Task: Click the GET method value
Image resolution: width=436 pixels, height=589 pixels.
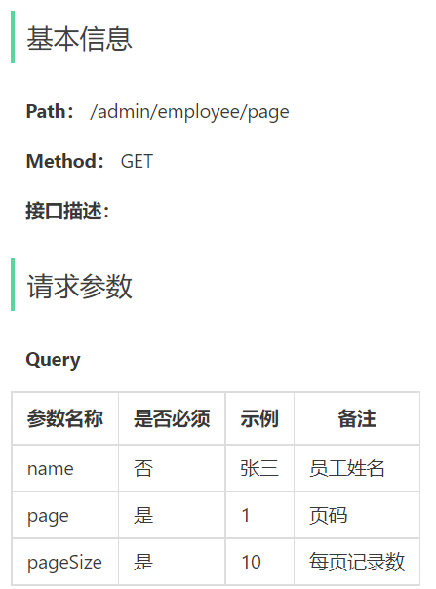Action: 137,162
